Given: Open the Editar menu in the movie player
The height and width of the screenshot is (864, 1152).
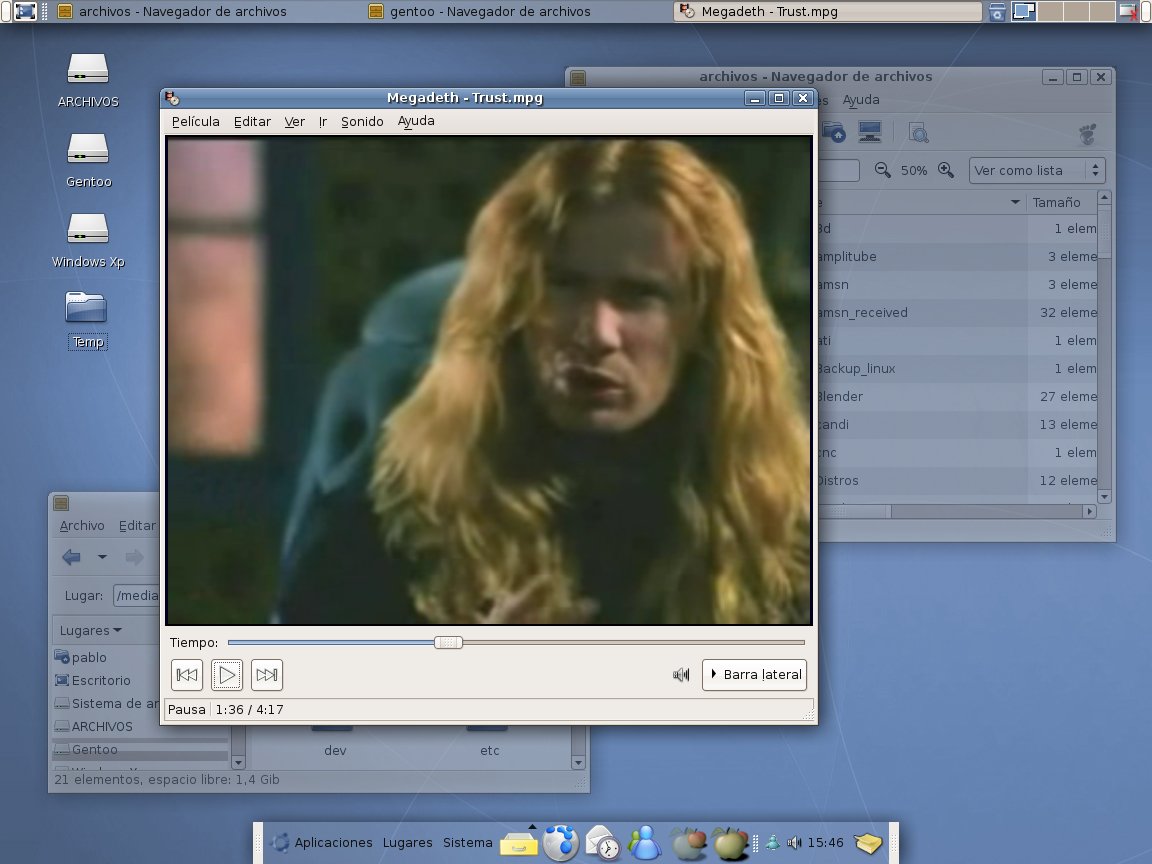Looking at the screenshot, I should point(252,121).
